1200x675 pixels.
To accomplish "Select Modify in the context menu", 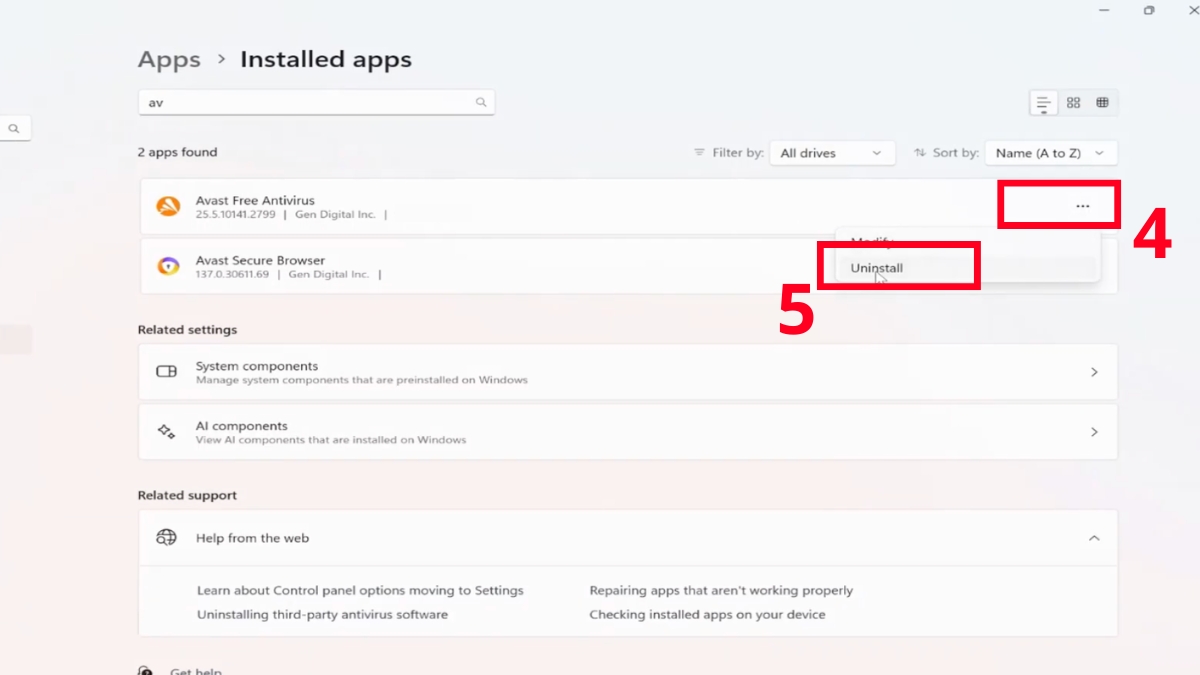I will (x=871, y=242).
